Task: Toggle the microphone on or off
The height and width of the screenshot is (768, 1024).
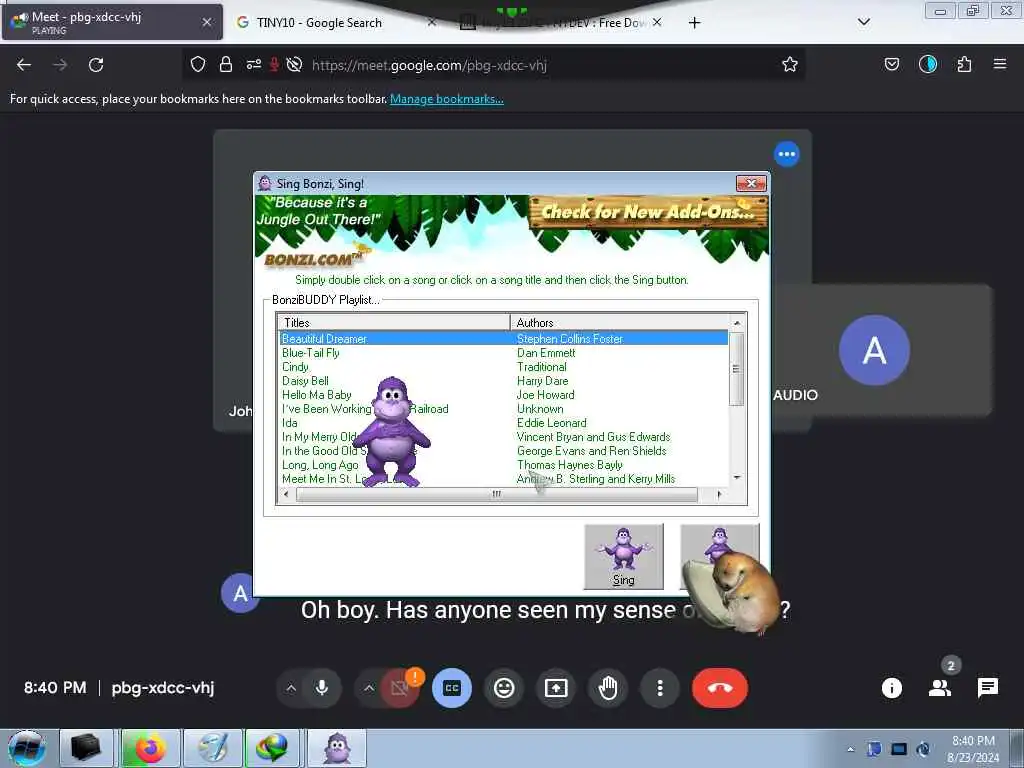Action: tap(321, 688)
